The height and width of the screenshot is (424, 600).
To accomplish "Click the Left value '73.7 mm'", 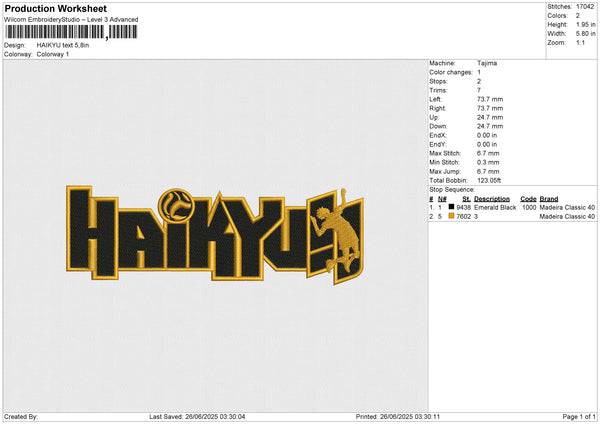I will (x=490, y=99).
